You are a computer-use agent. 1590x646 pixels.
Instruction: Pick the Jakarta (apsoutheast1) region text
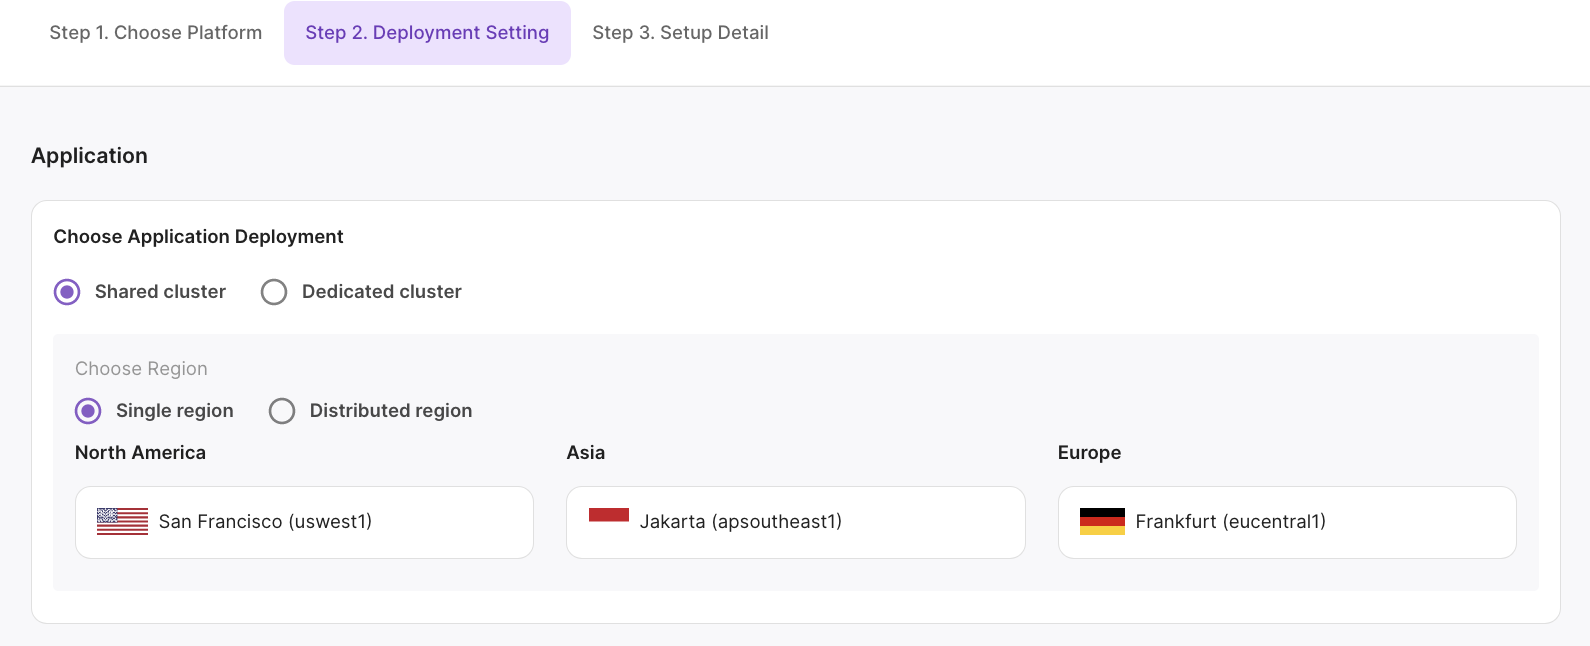pos(741,522)
